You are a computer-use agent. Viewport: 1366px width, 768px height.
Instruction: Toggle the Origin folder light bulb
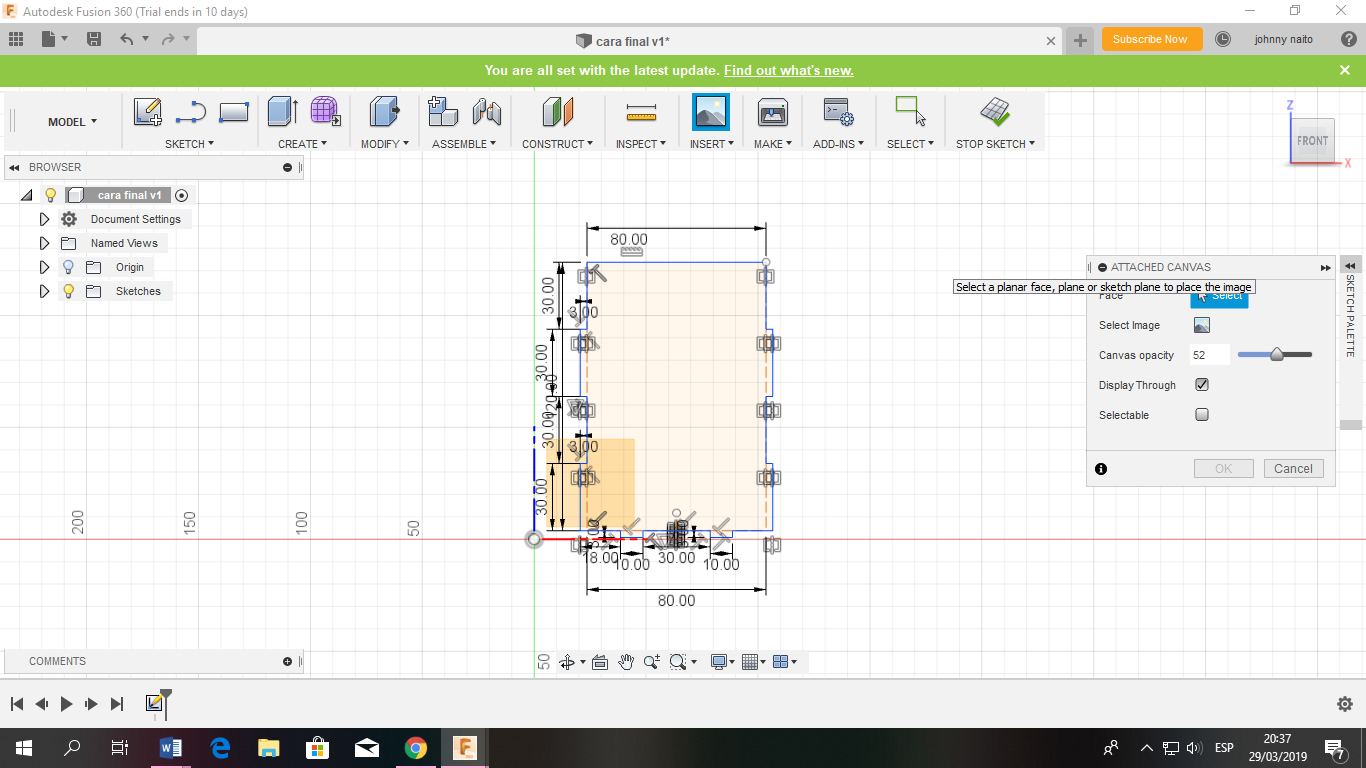click(x=68, y=267)
